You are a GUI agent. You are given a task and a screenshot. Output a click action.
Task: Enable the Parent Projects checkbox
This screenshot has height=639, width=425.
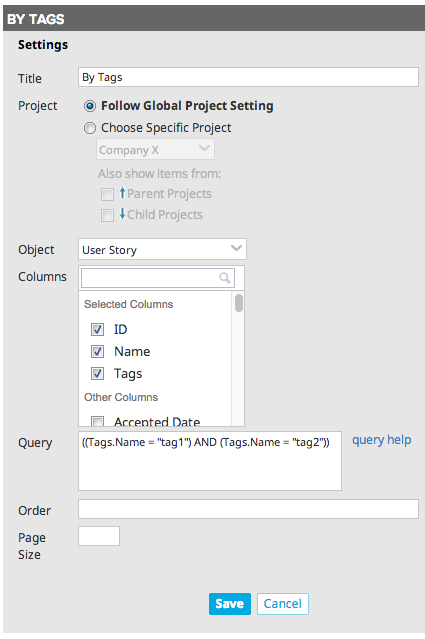tap(107, 194)
